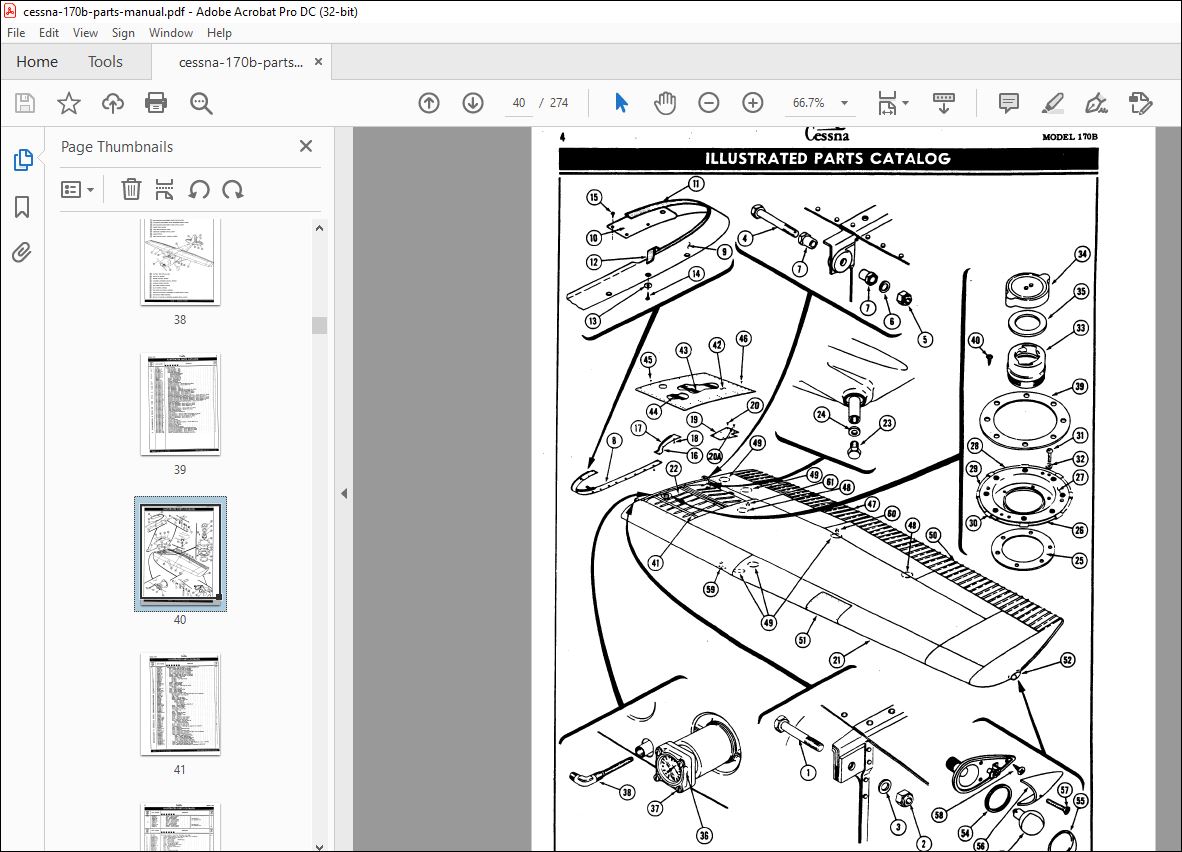The width and height of the screenshot is (1182, 852).
Task: Open the Find text magnifier tool
Action: click(201, 103)
